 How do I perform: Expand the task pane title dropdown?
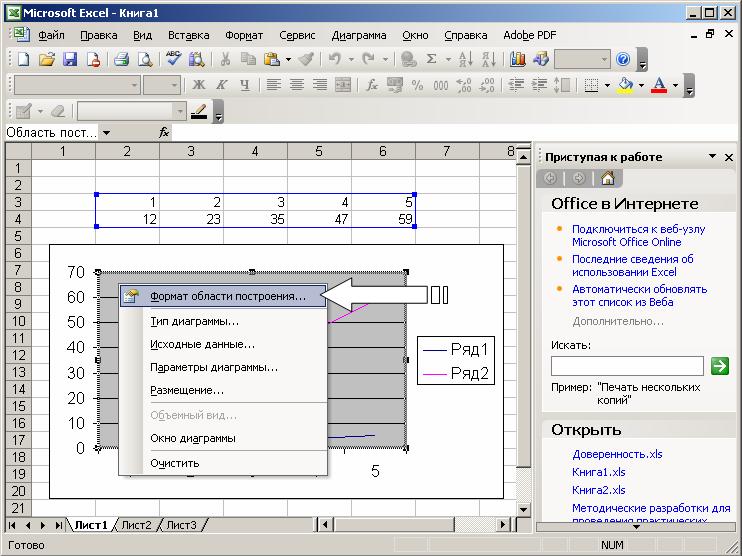712,157
